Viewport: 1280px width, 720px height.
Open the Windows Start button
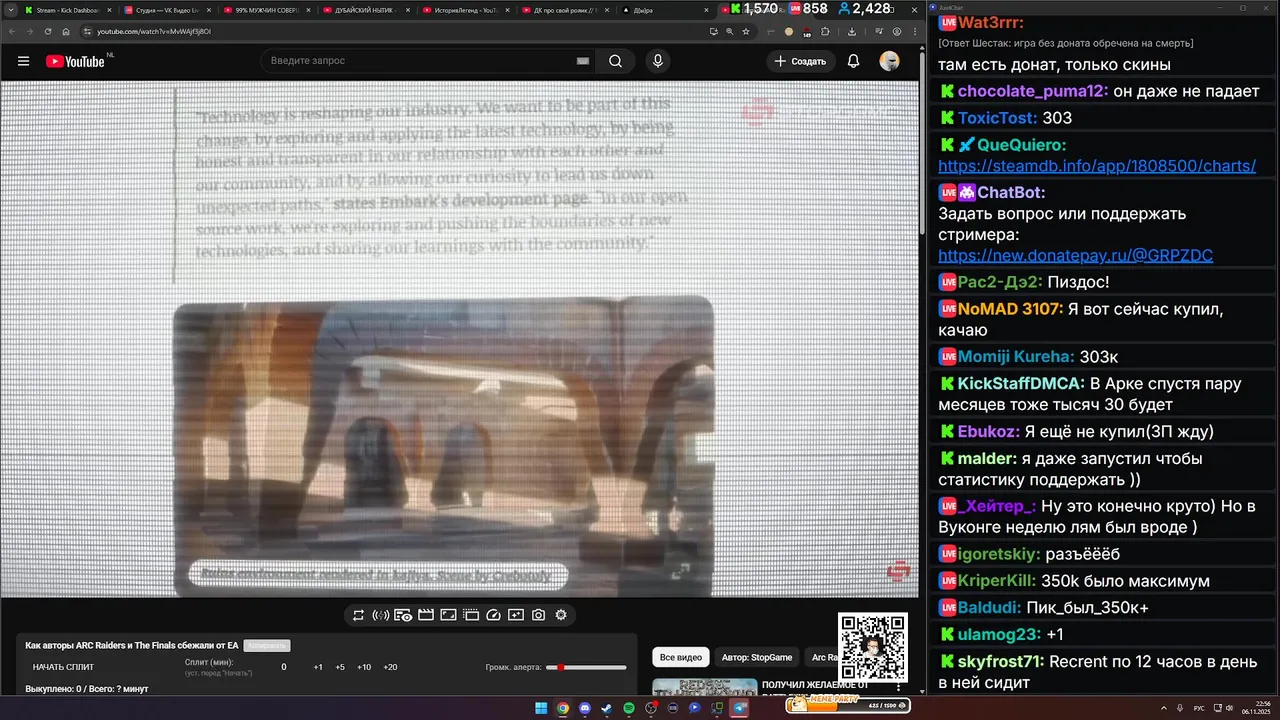(x=541, y=708)
